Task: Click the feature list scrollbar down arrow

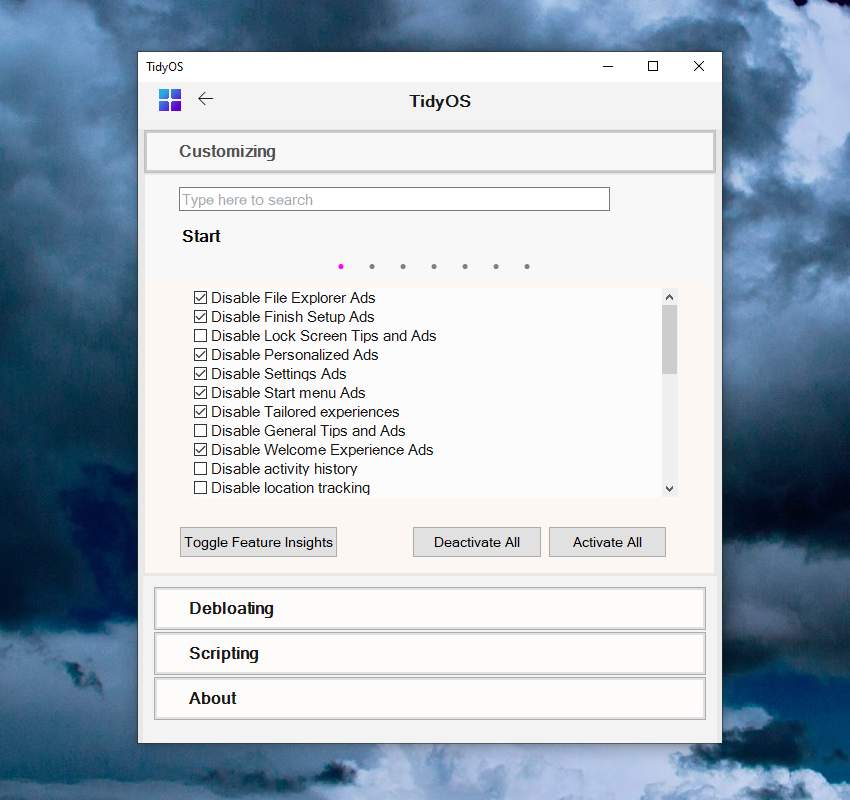Action: (x=669, y=488)
